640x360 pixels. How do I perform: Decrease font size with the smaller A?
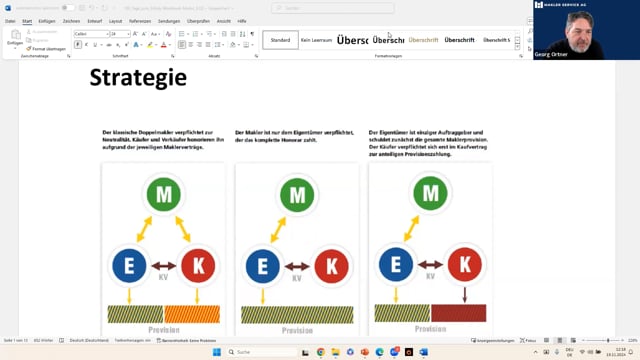click(x=144, y=34)
